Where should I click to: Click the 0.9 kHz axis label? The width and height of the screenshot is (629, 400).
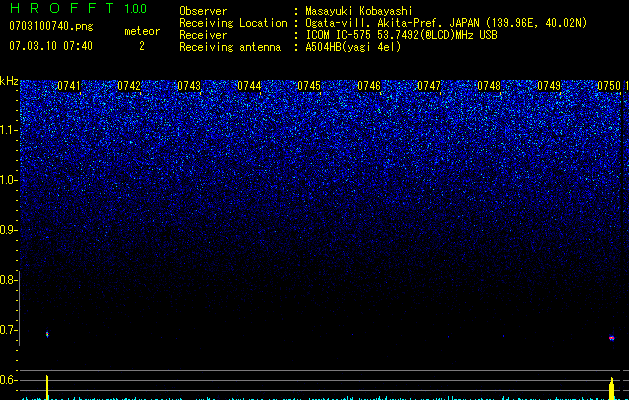point(8,230)
